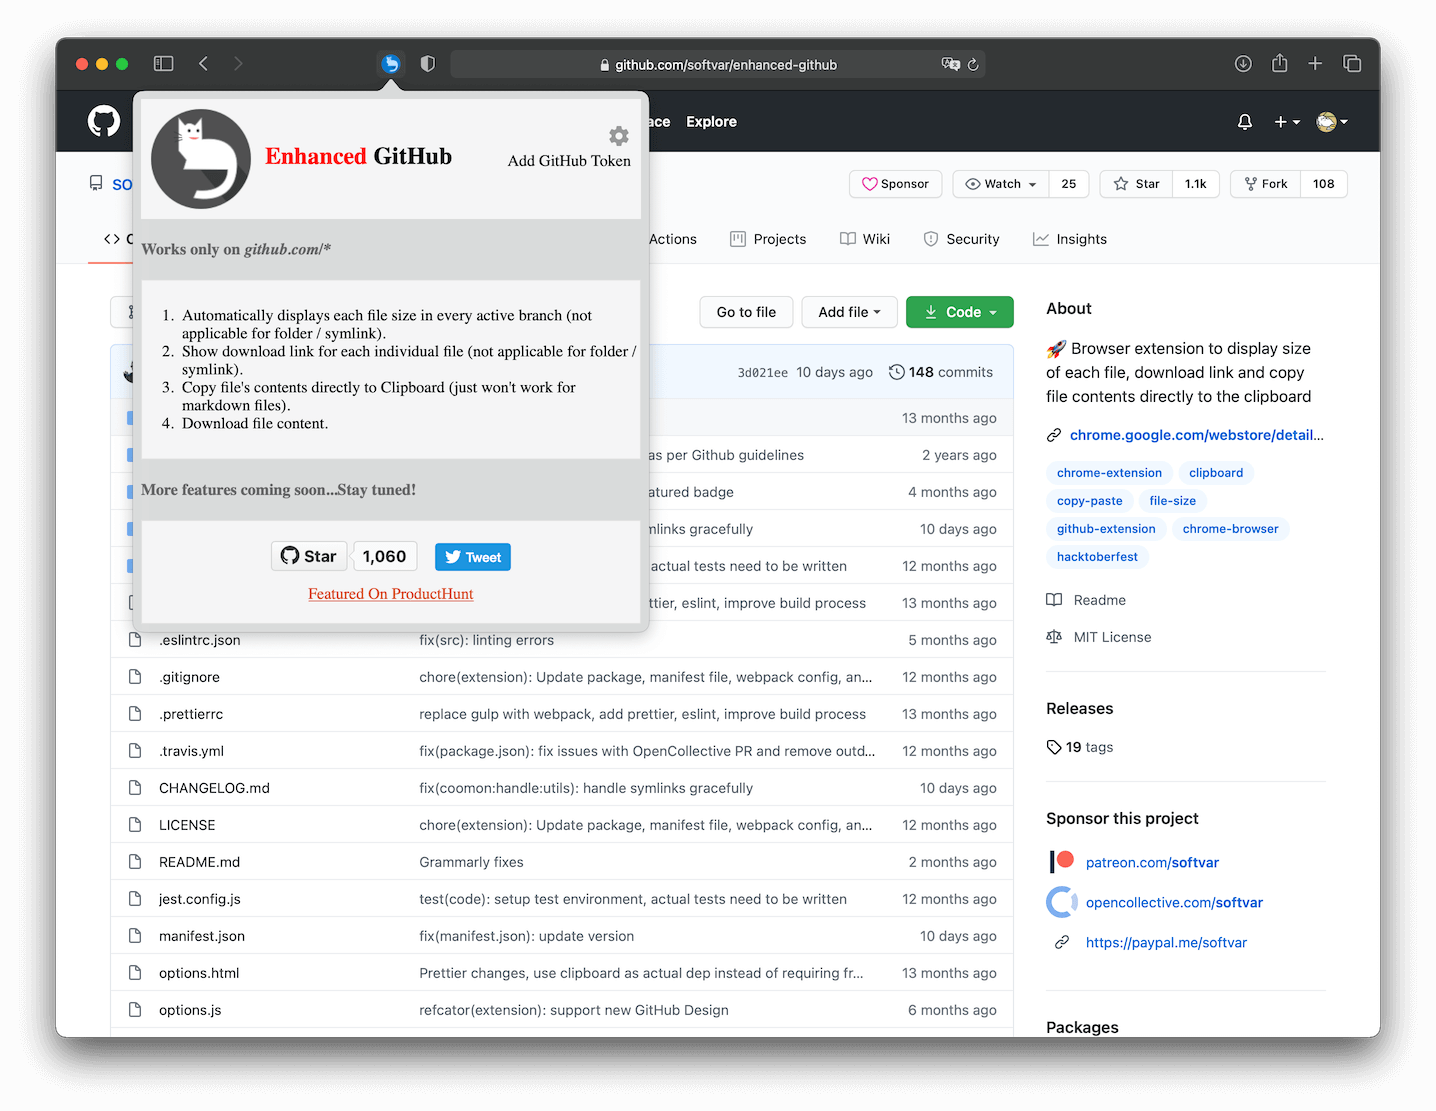The width and height of the screenshot is (1436, 1111).
Task: Open the README.md file
Action: [199, 862]
